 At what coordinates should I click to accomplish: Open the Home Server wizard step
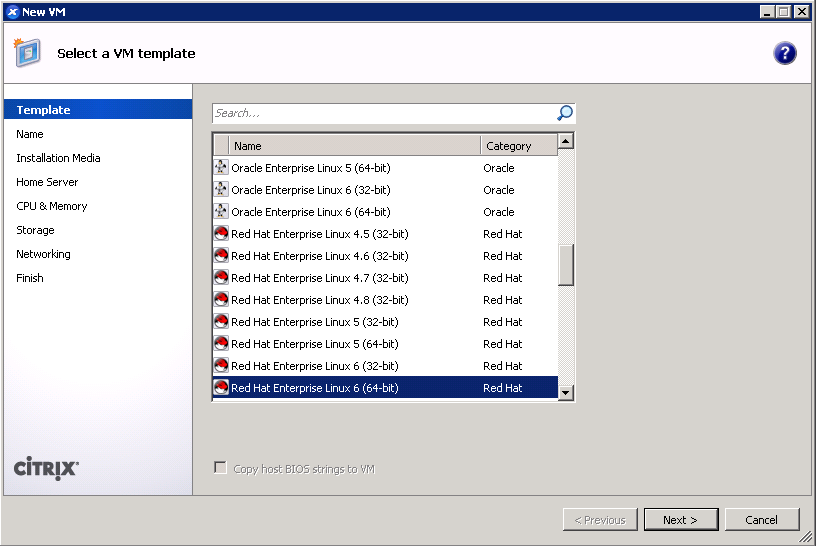coord(47,182)
